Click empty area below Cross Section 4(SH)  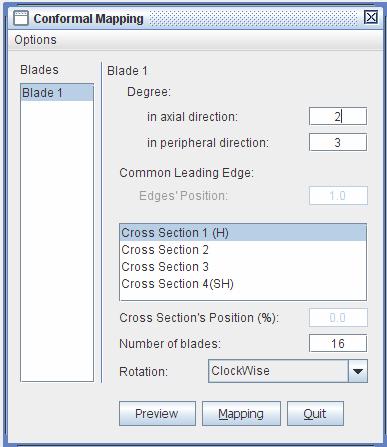click(x=243, y=296)
